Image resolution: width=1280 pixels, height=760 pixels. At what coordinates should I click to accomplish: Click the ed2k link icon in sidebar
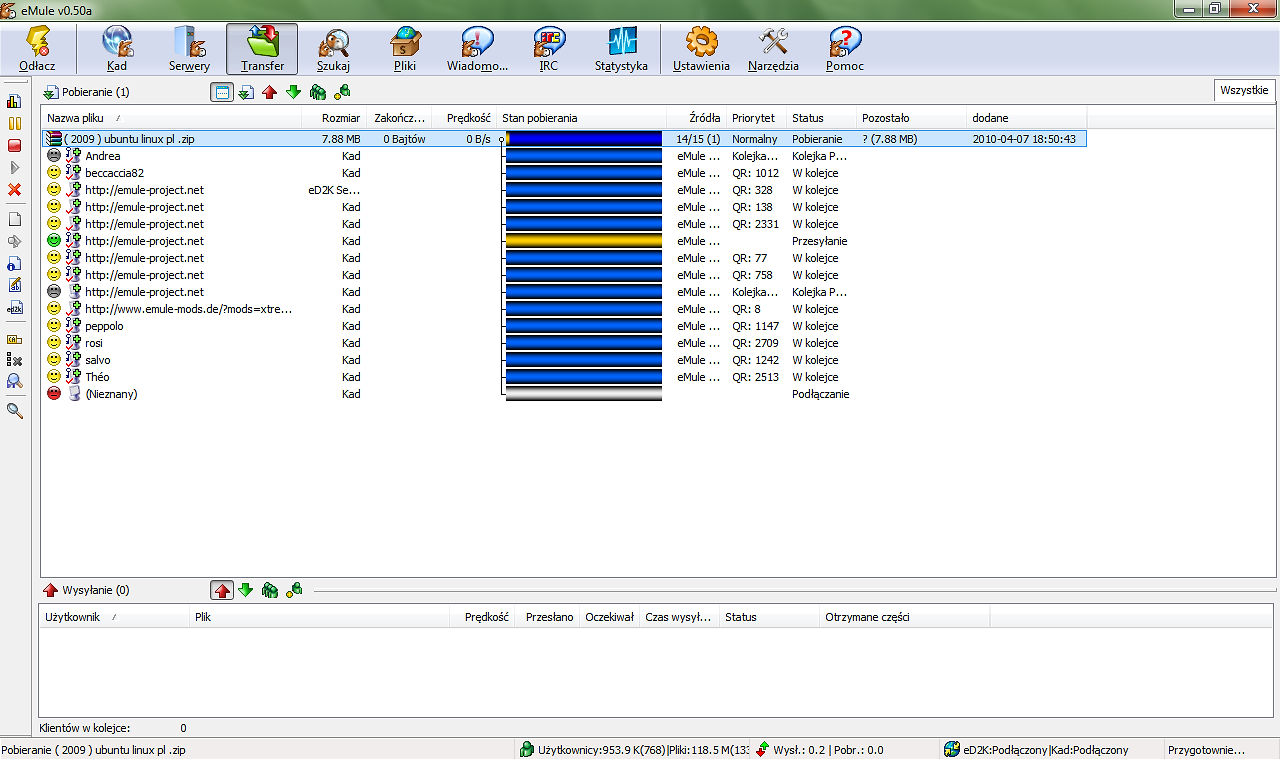[x=15, y=309]
